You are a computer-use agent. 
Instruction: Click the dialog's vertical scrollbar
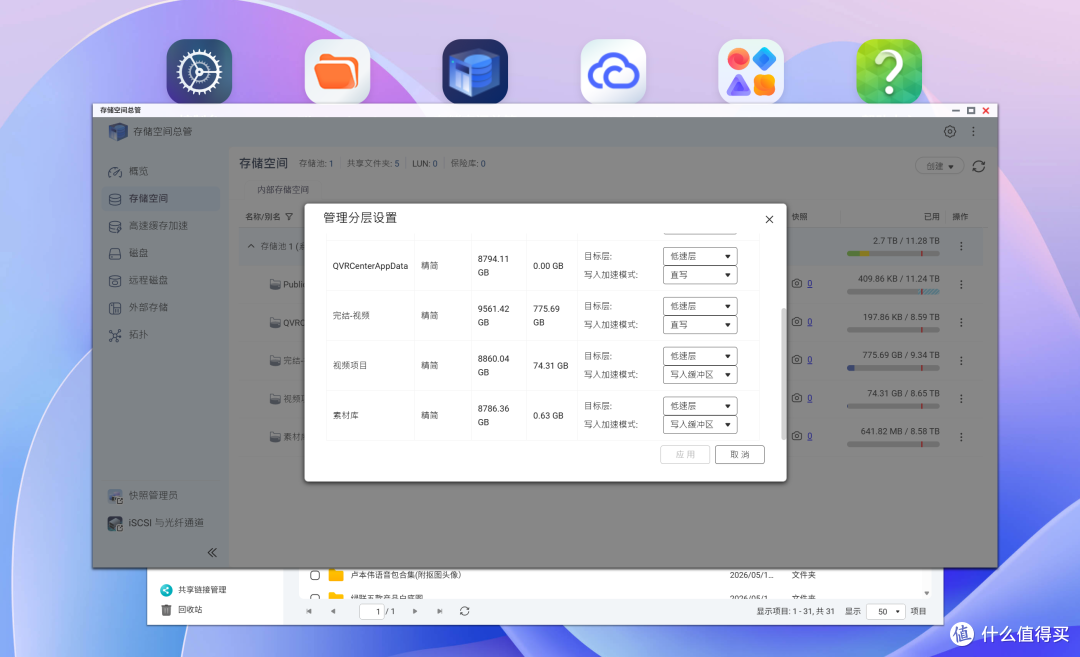[x=783, y=374]
